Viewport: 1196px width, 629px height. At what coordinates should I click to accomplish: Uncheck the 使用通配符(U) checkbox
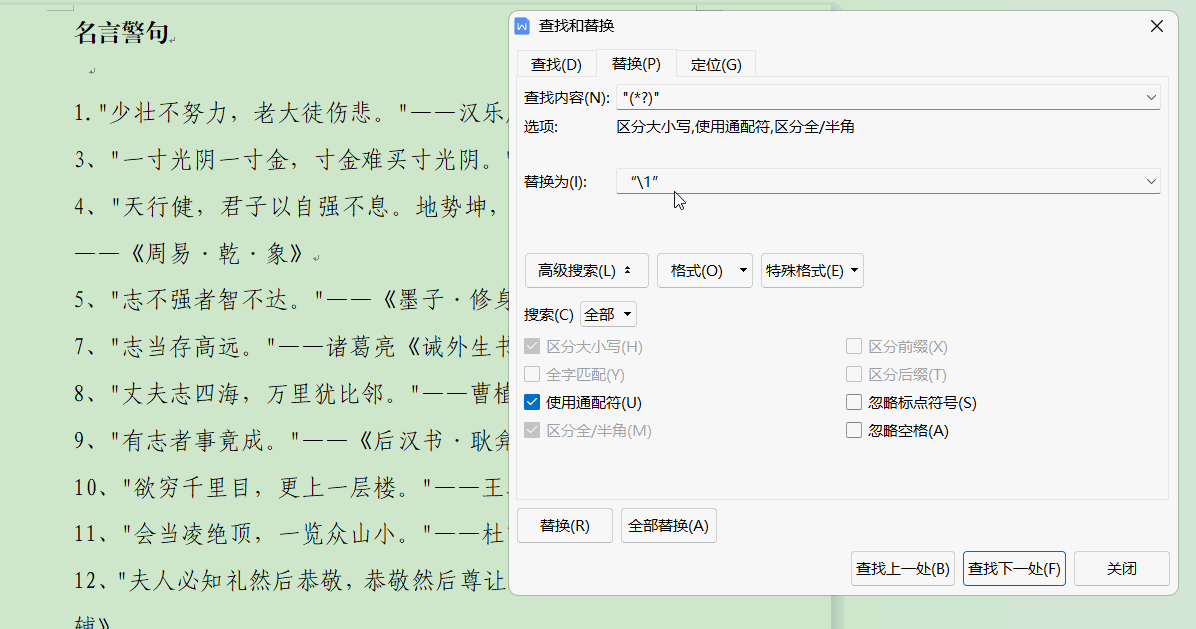click(x=532, y=403)
